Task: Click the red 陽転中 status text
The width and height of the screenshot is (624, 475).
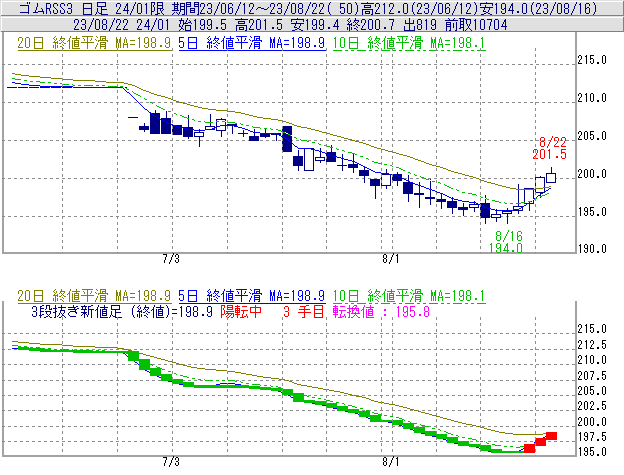Action: 243,312
